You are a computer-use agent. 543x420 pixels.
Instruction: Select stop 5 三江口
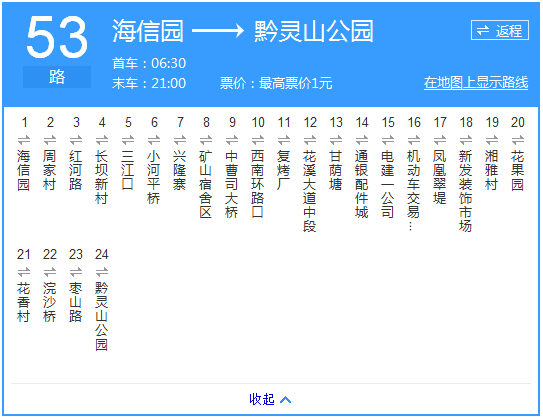point(127,170)
